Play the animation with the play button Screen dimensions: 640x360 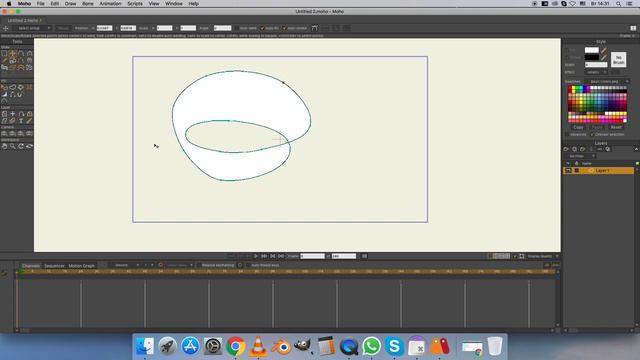(256, 256)
